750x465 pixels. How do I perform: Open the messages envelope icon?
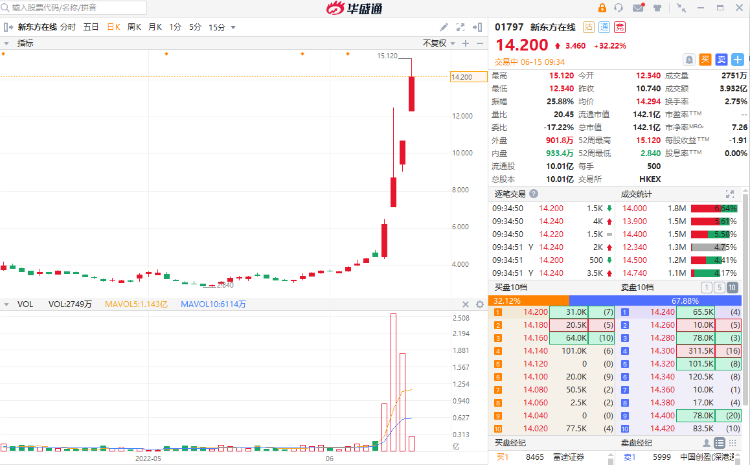tap(639, 8)
